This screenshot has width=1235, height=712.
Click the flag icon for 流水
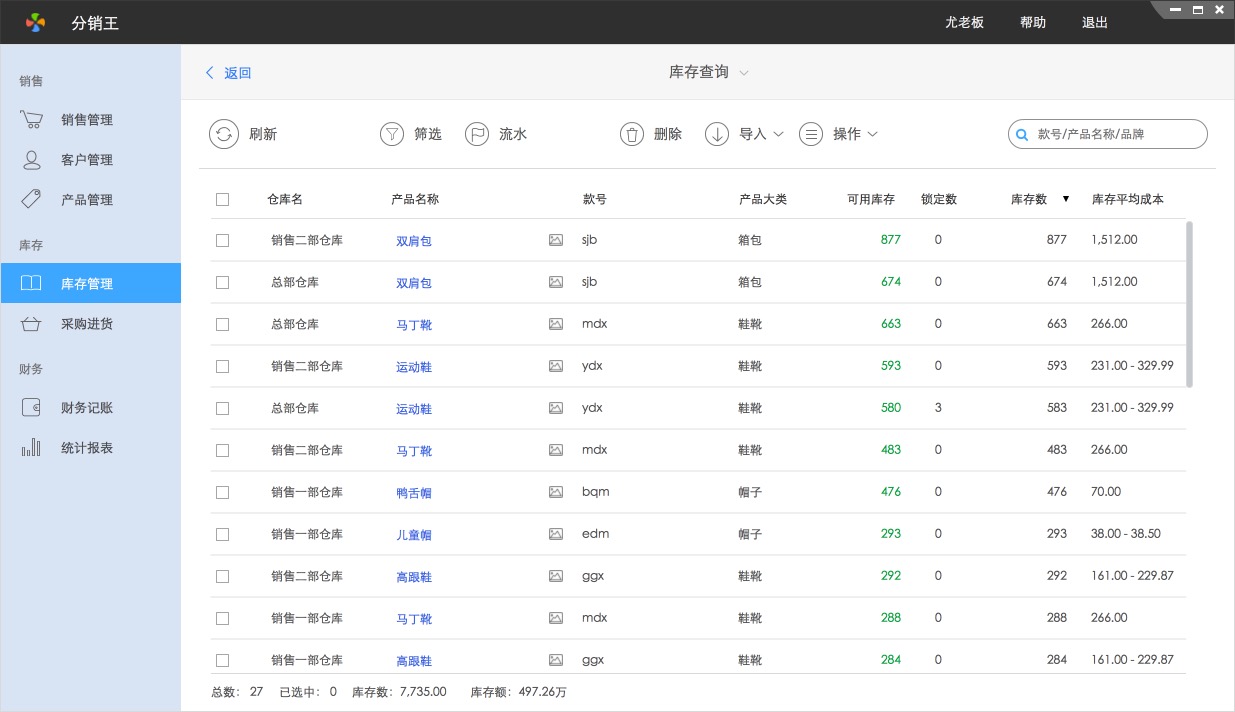pyautogui.click(x=477, y=134)
